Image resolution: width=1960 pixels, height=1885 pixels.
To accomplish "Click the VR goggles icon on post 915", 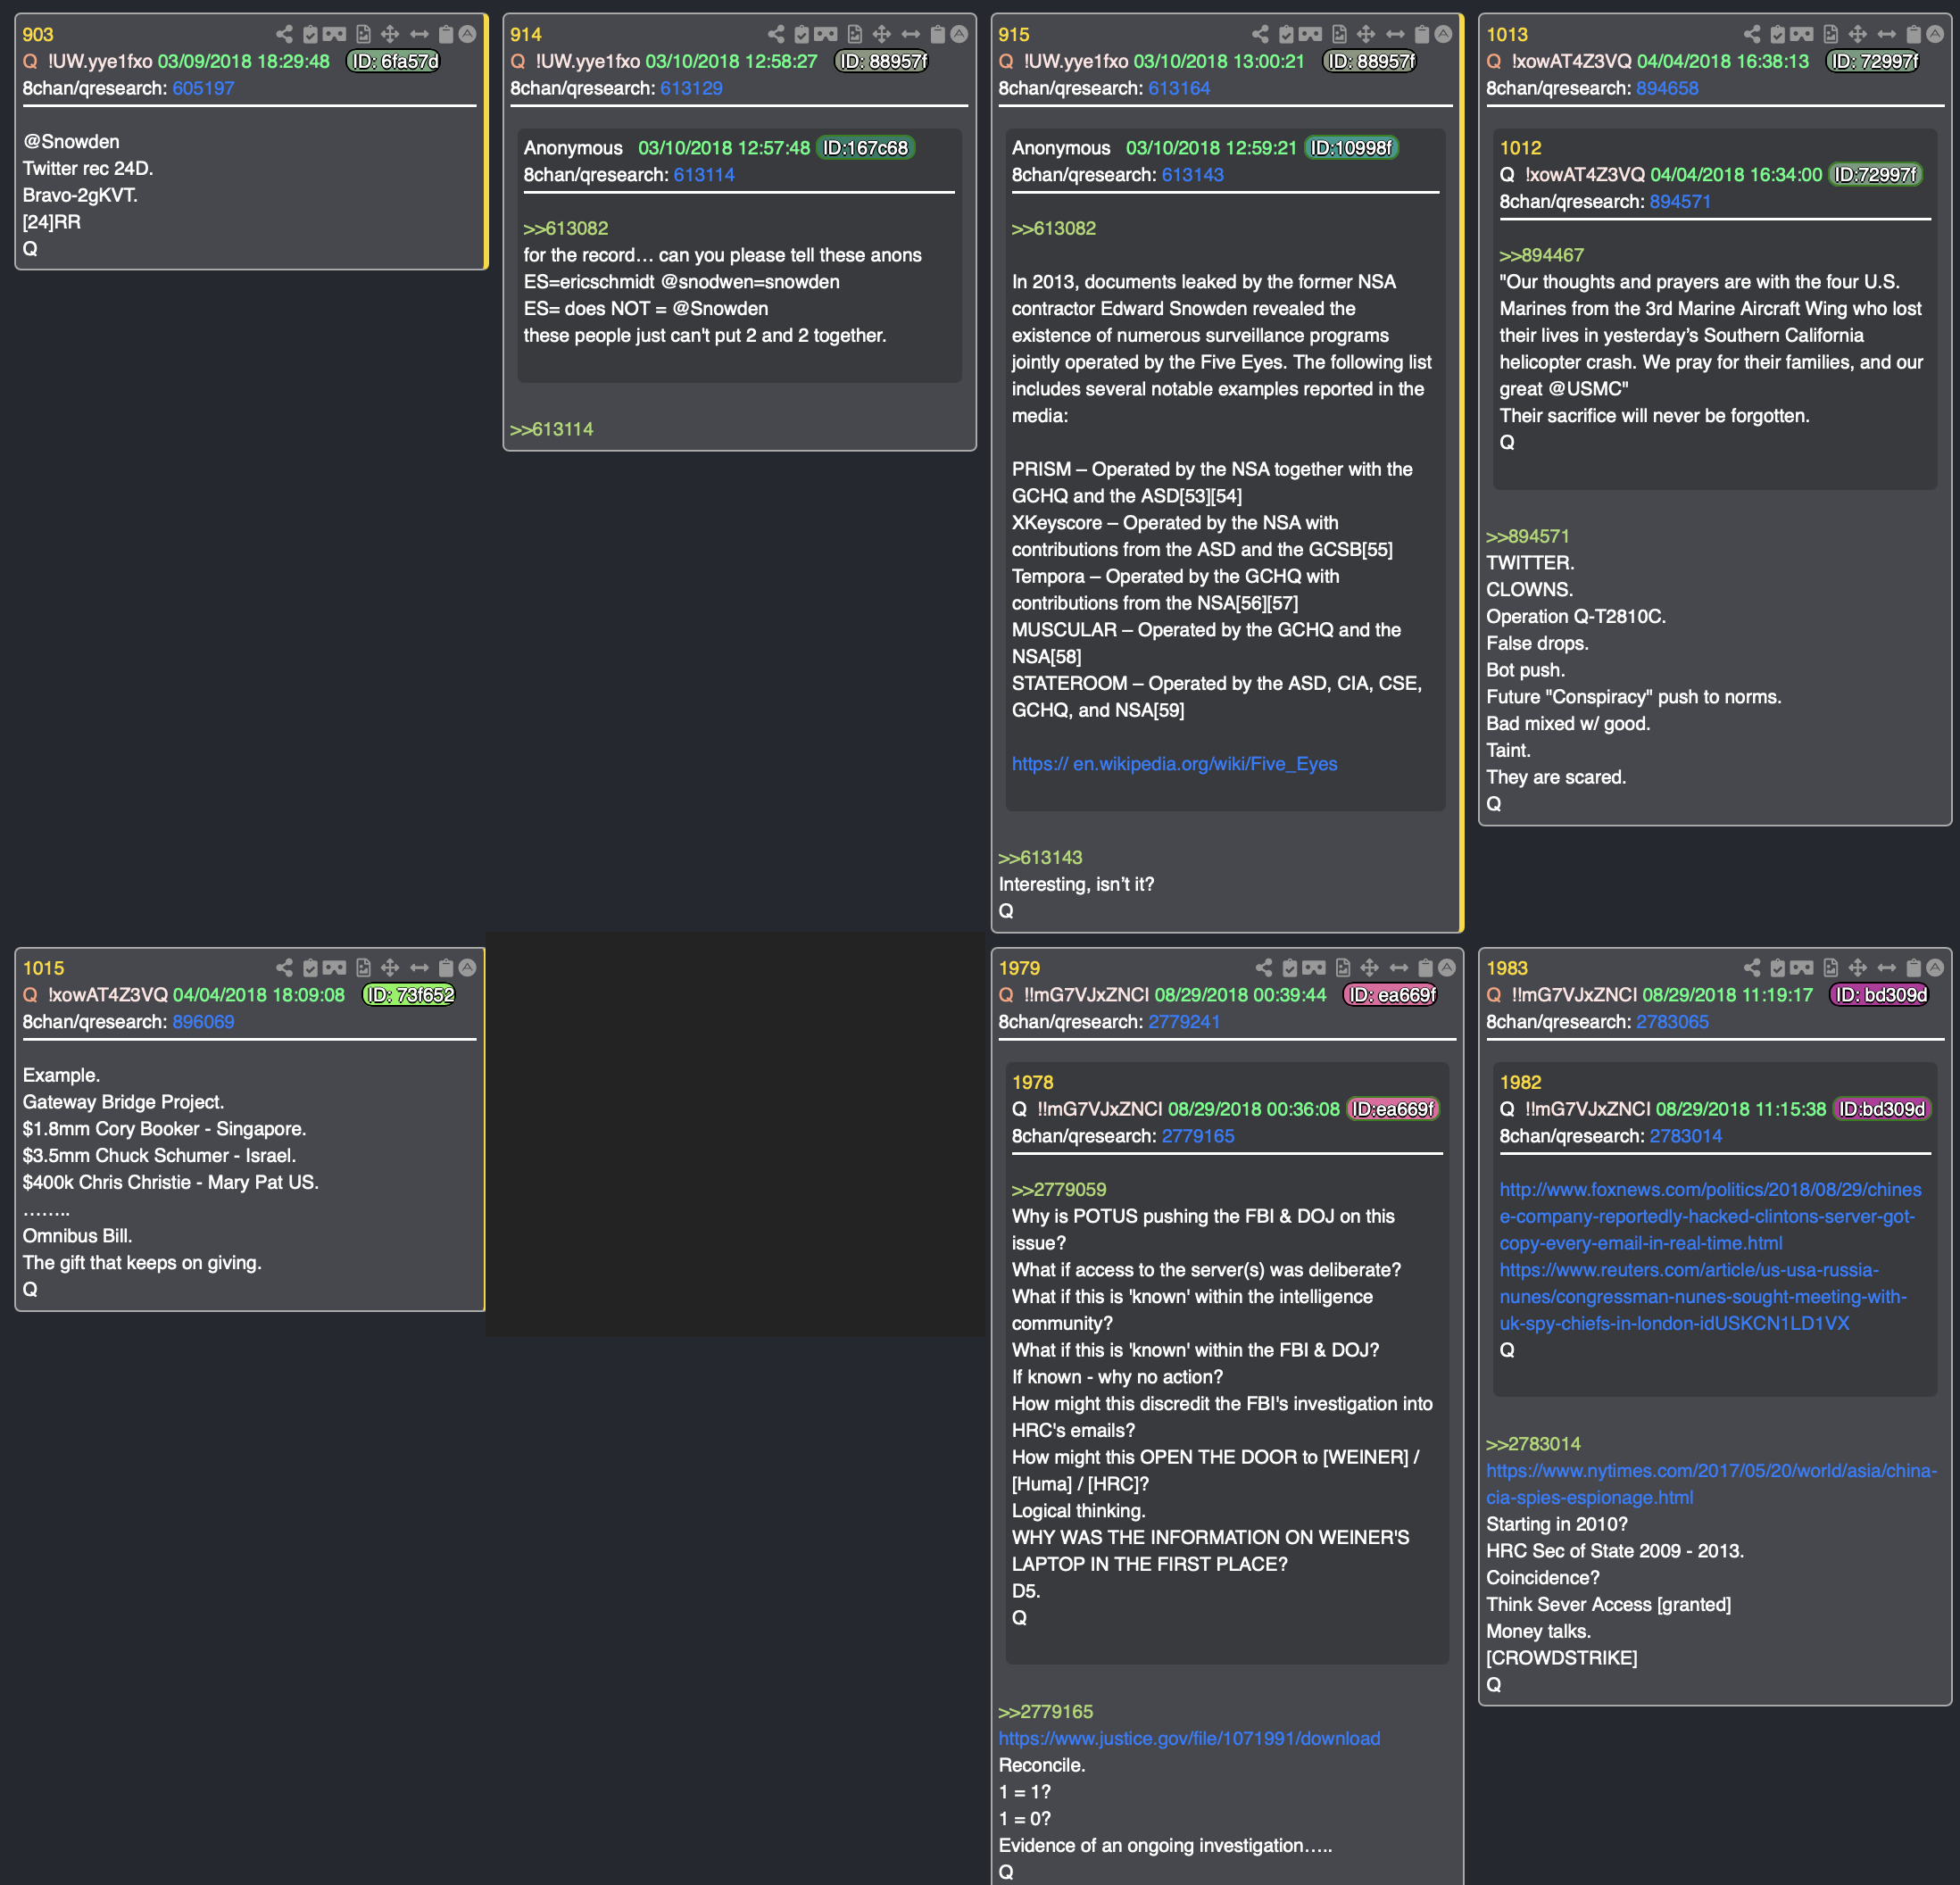I will pos(1310,35).
